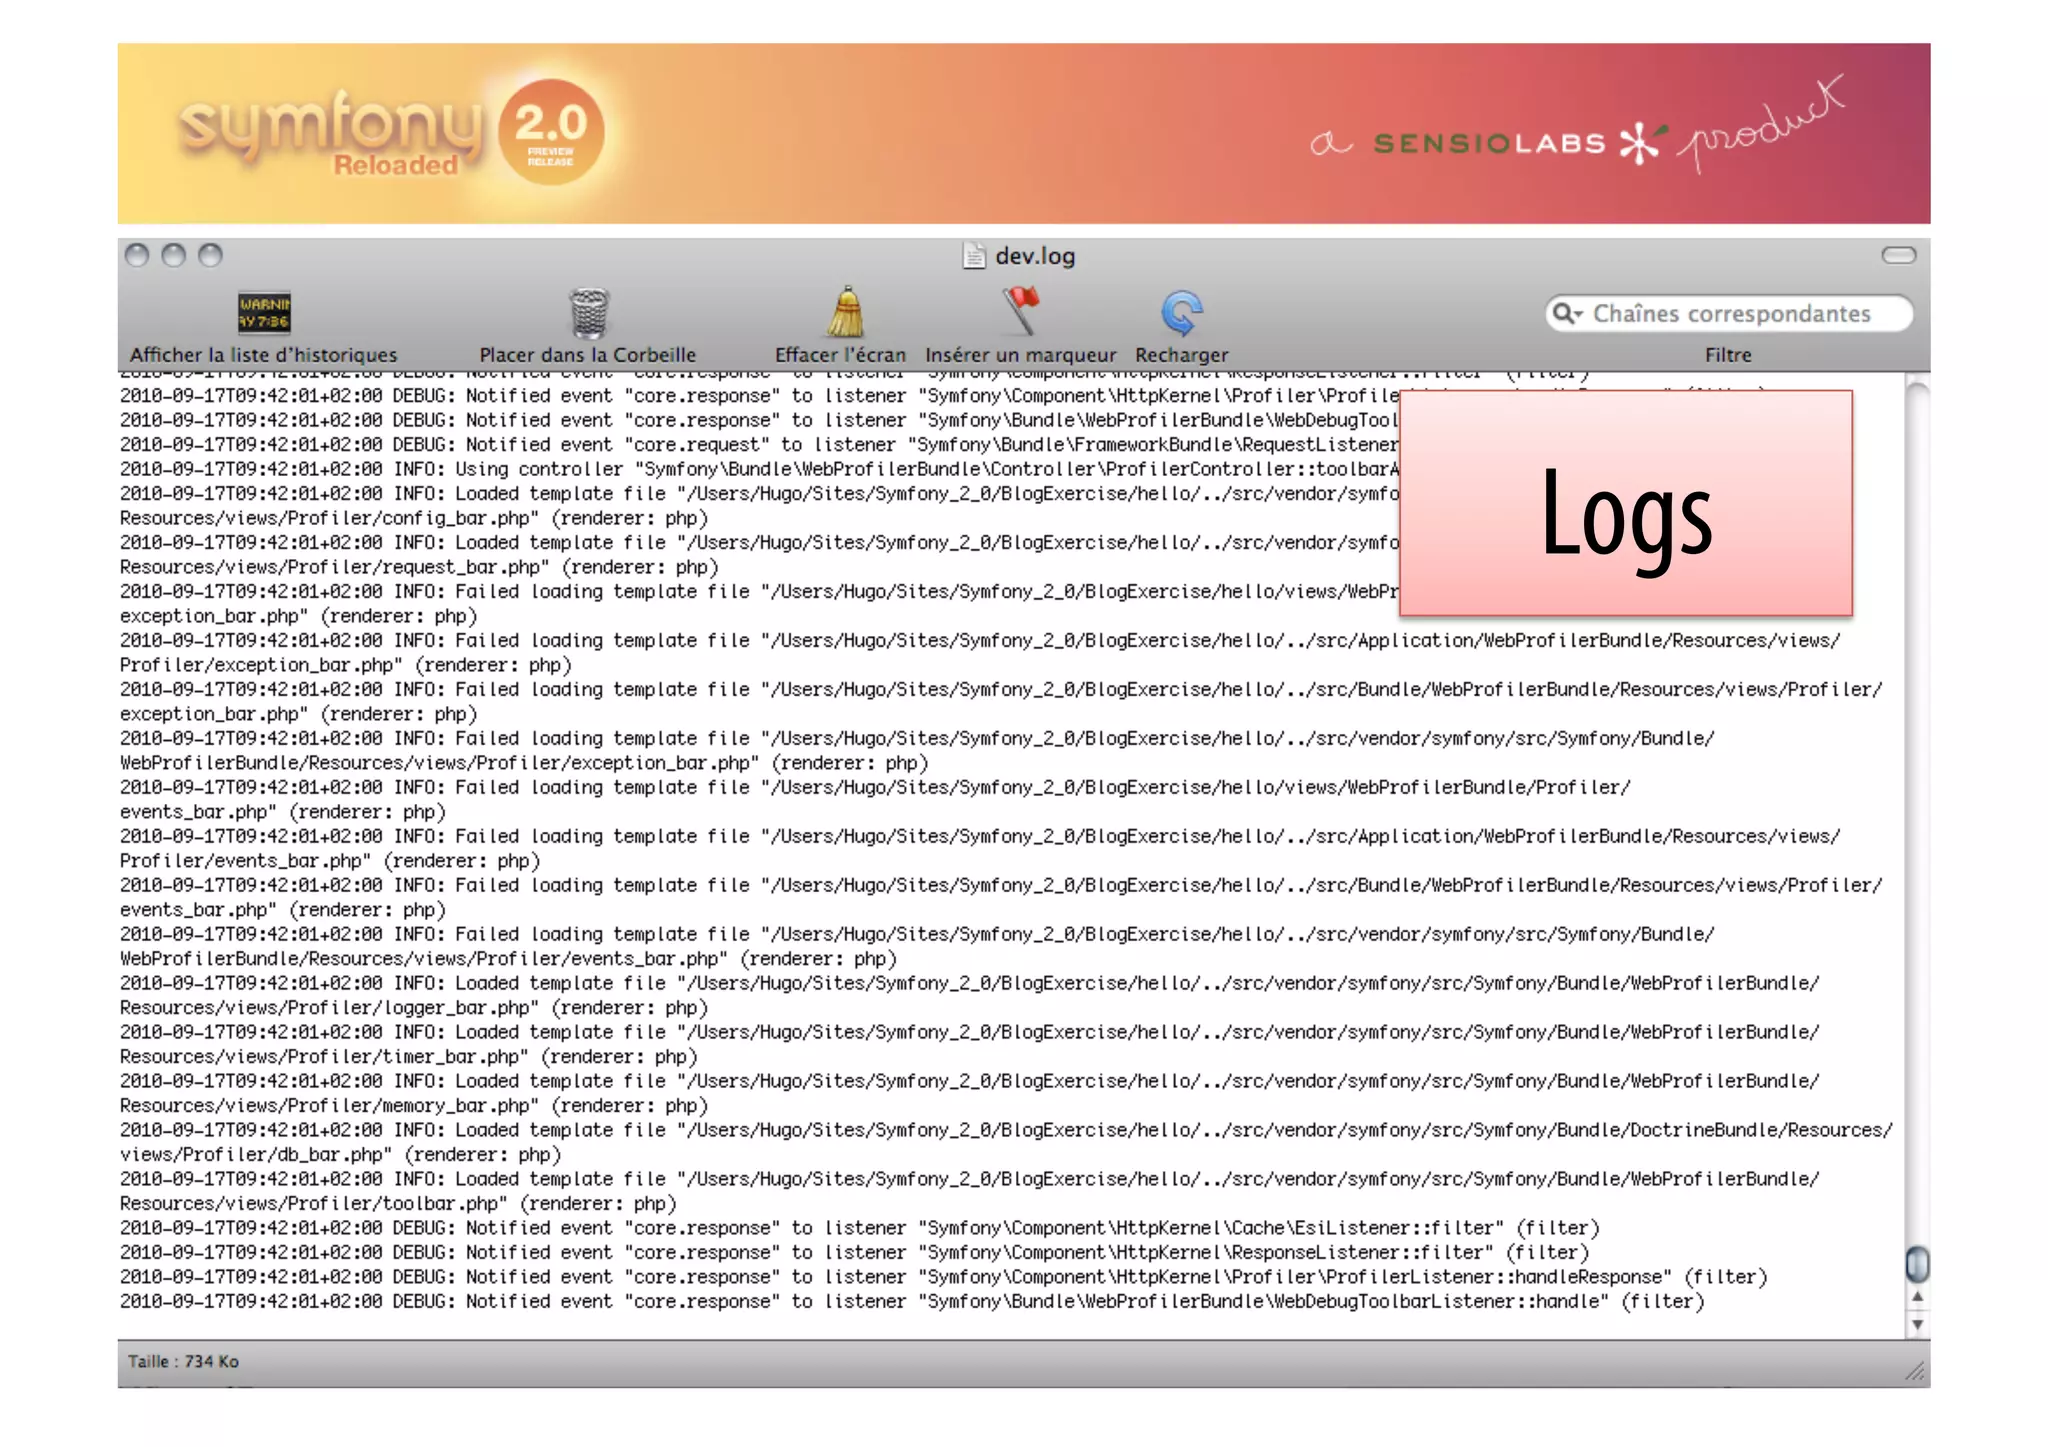Viewport: 2048px width, 1447px height.
Task: Click the scroll down arrow
Action: pos(1917,1325)
